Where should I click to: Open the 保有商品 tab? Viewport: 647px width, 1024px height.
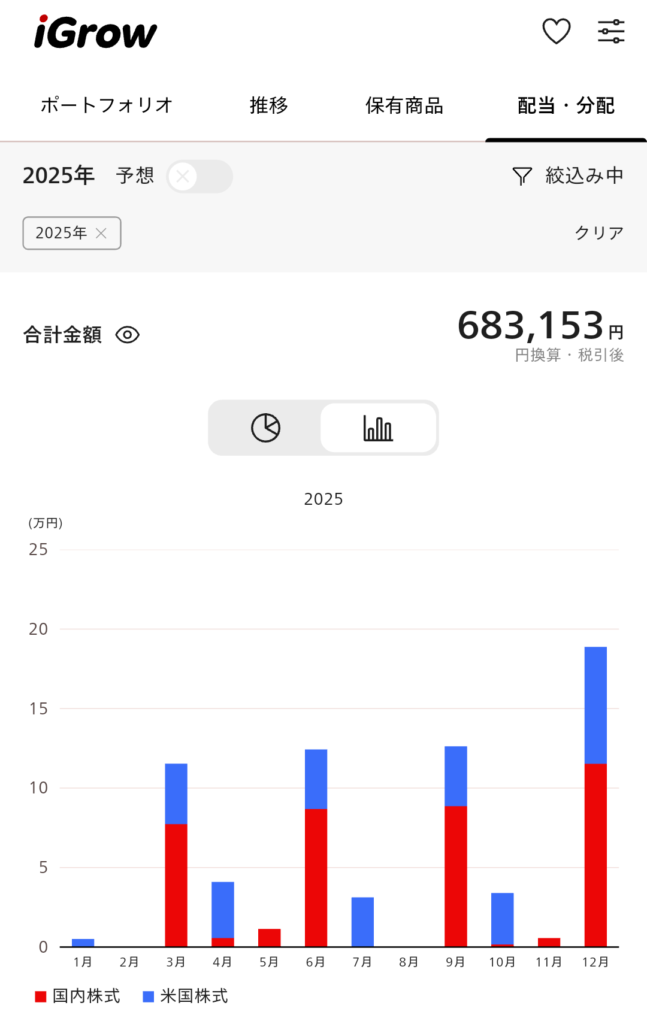404,106
